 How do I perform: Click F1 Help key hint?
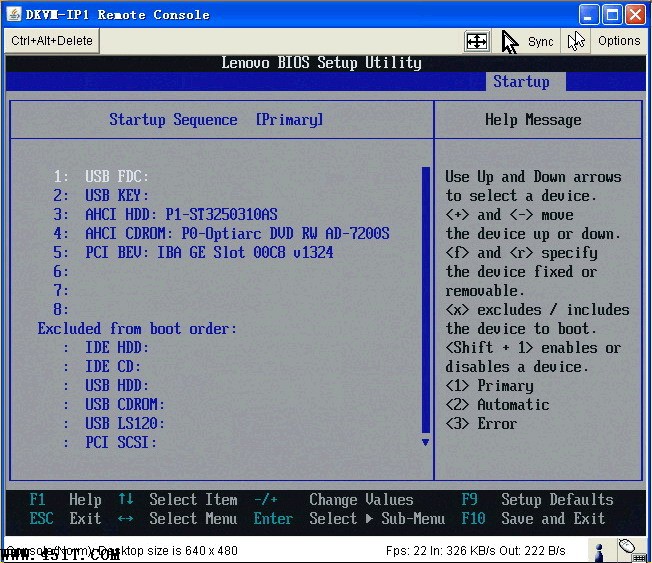(x=65, y=499)
